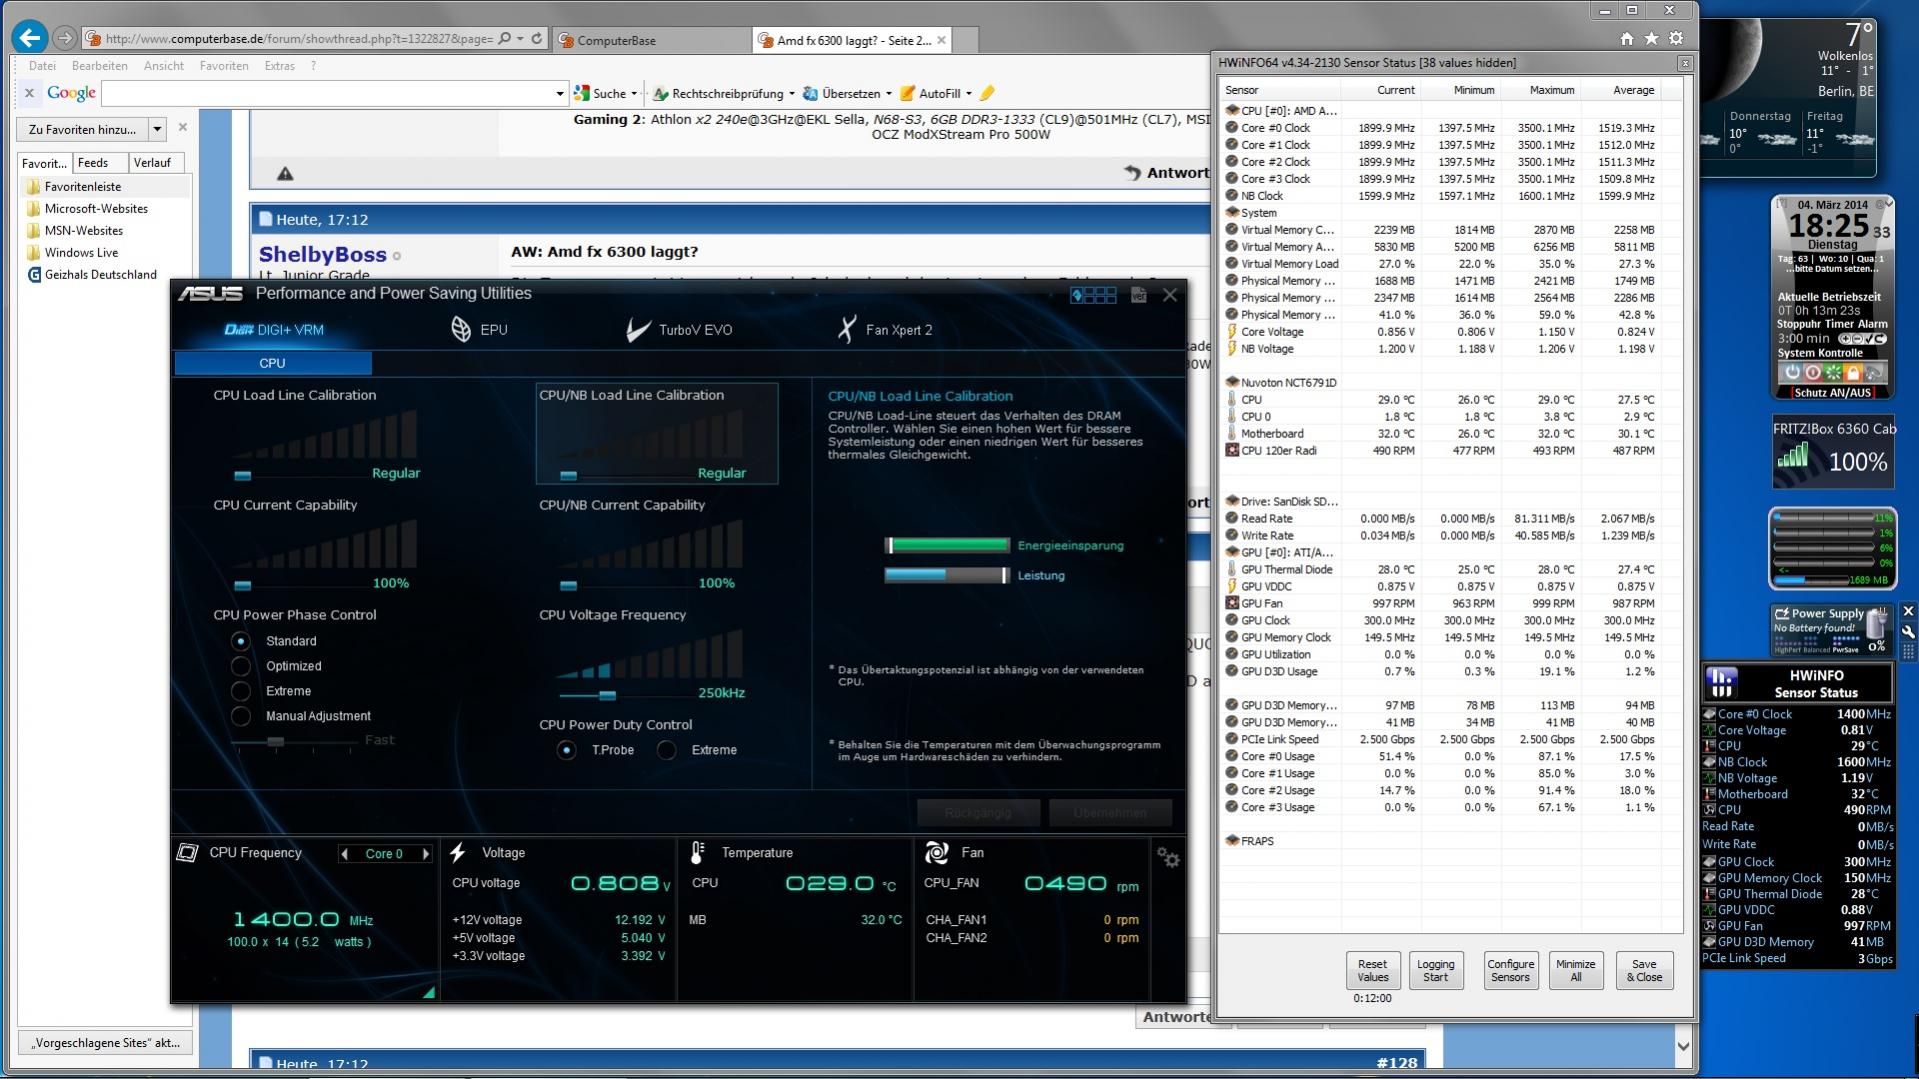1919x1079 pixels.
Task: Switch to next core in CPU Frequency
Action: click(425, 854)
